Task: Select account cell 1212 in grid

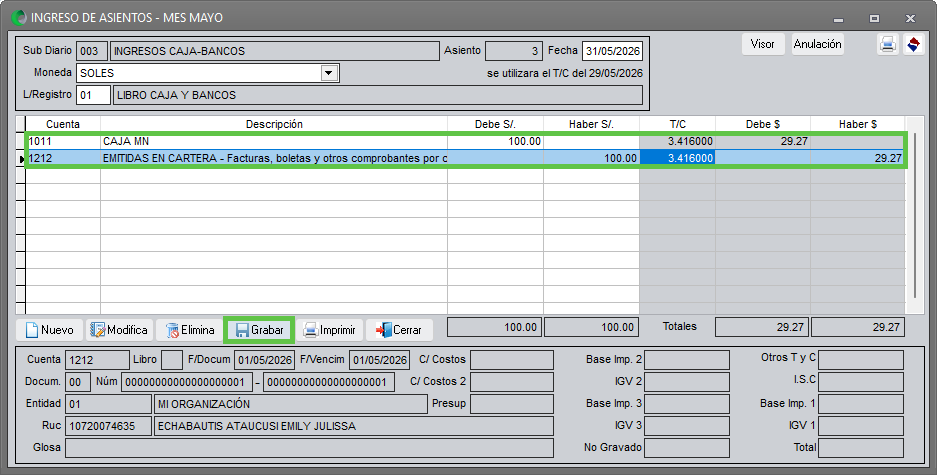Action: coord(63,158)
